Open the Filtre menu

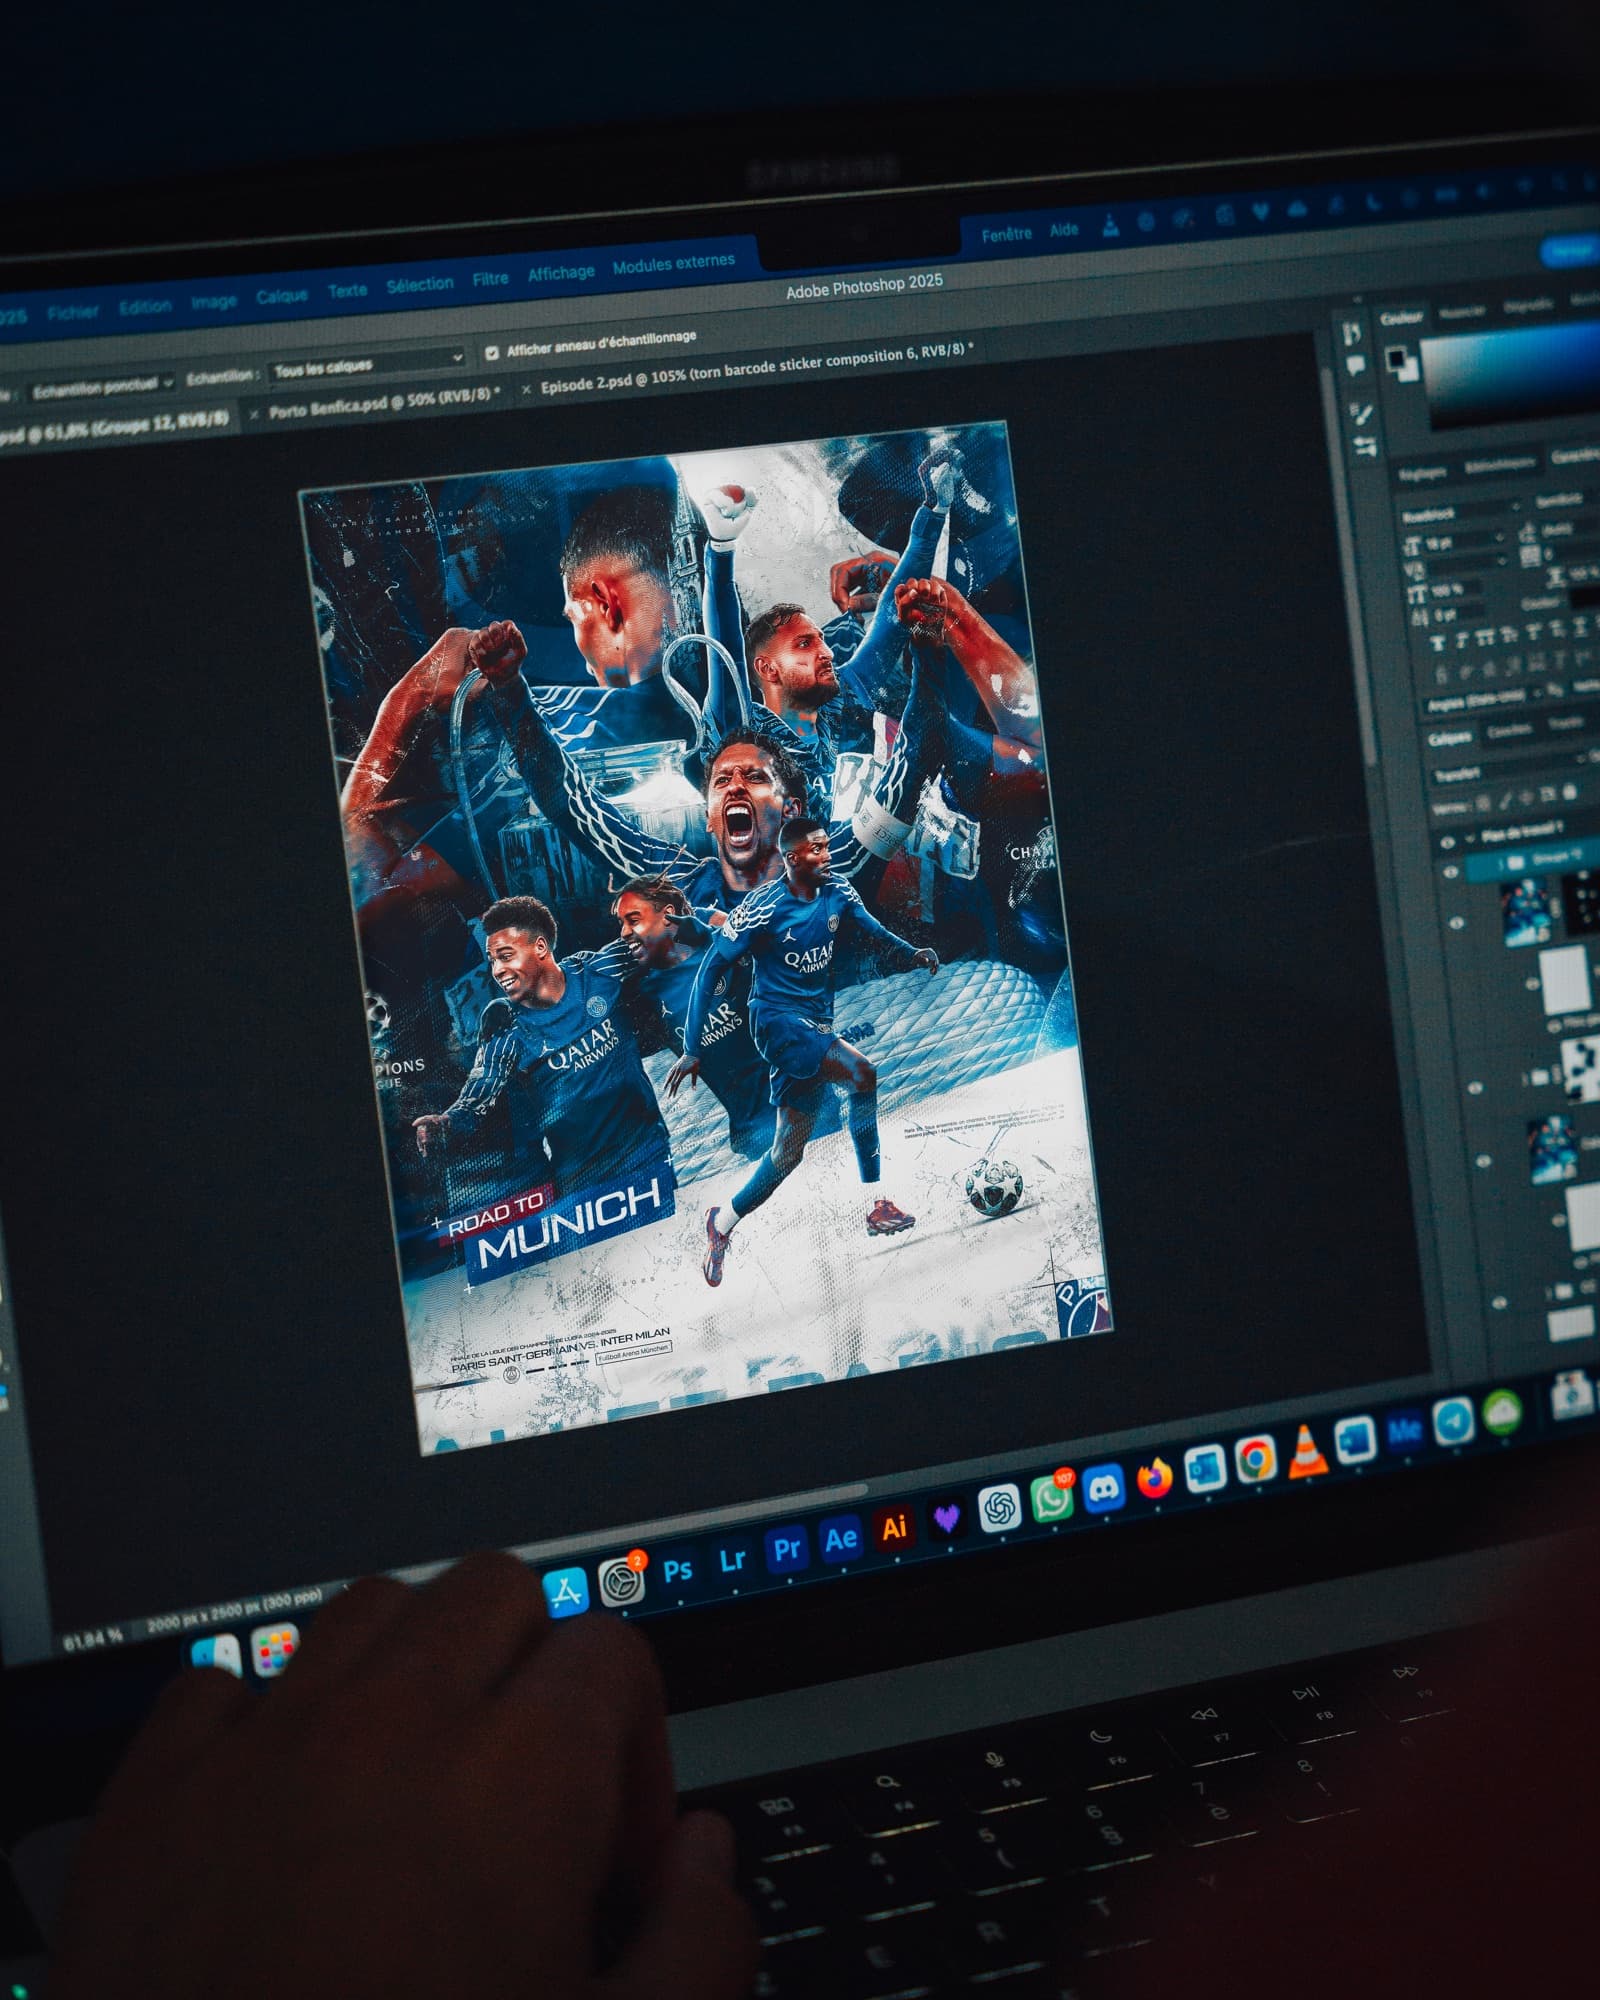coord(490,278)
